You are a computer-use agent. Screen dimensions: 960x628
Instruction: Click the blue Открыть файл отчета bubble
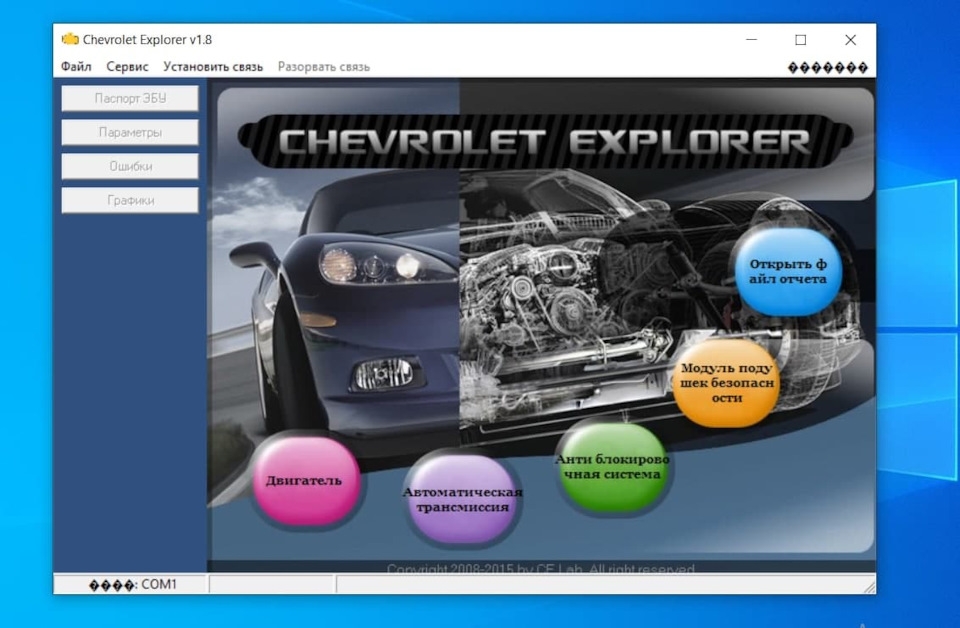click(788, 271)
